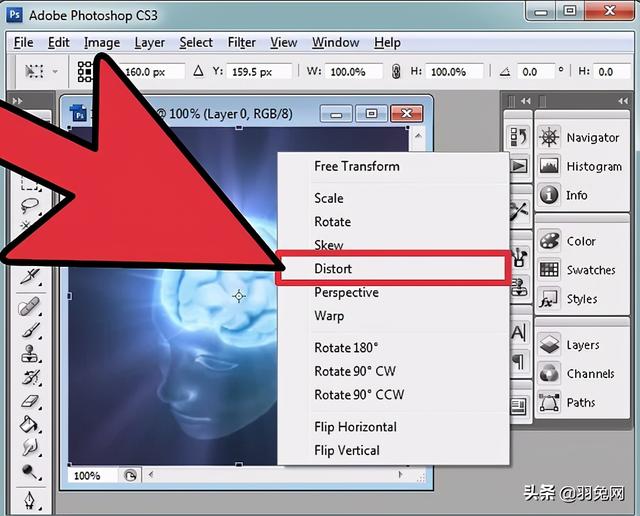Toggle relative positioning triangle before Y field

tap(198, 71)
